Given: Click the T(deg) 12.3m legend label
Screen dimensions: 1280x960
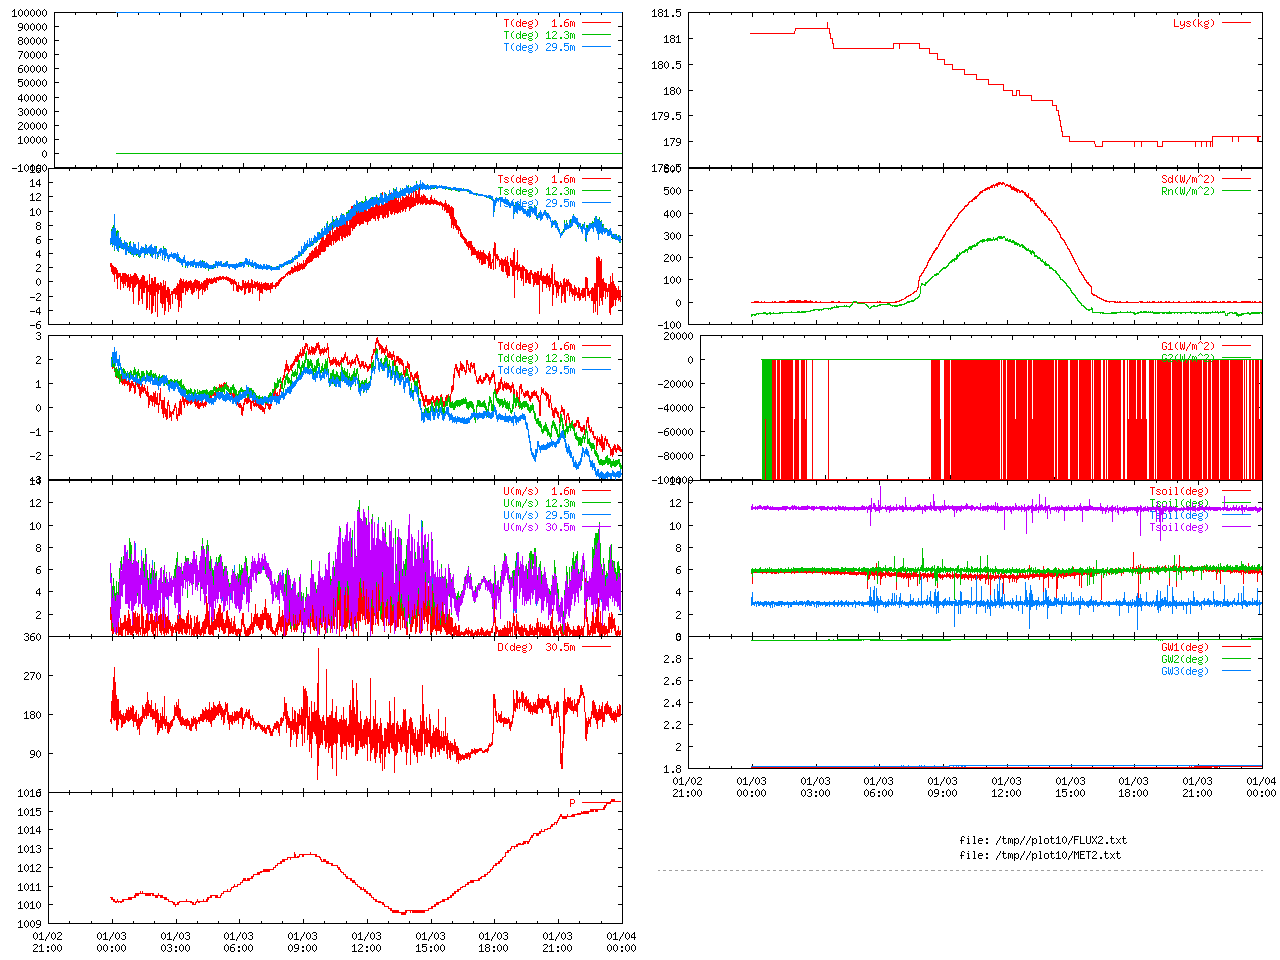Looking at the screenshot, I should pos(539,35).
